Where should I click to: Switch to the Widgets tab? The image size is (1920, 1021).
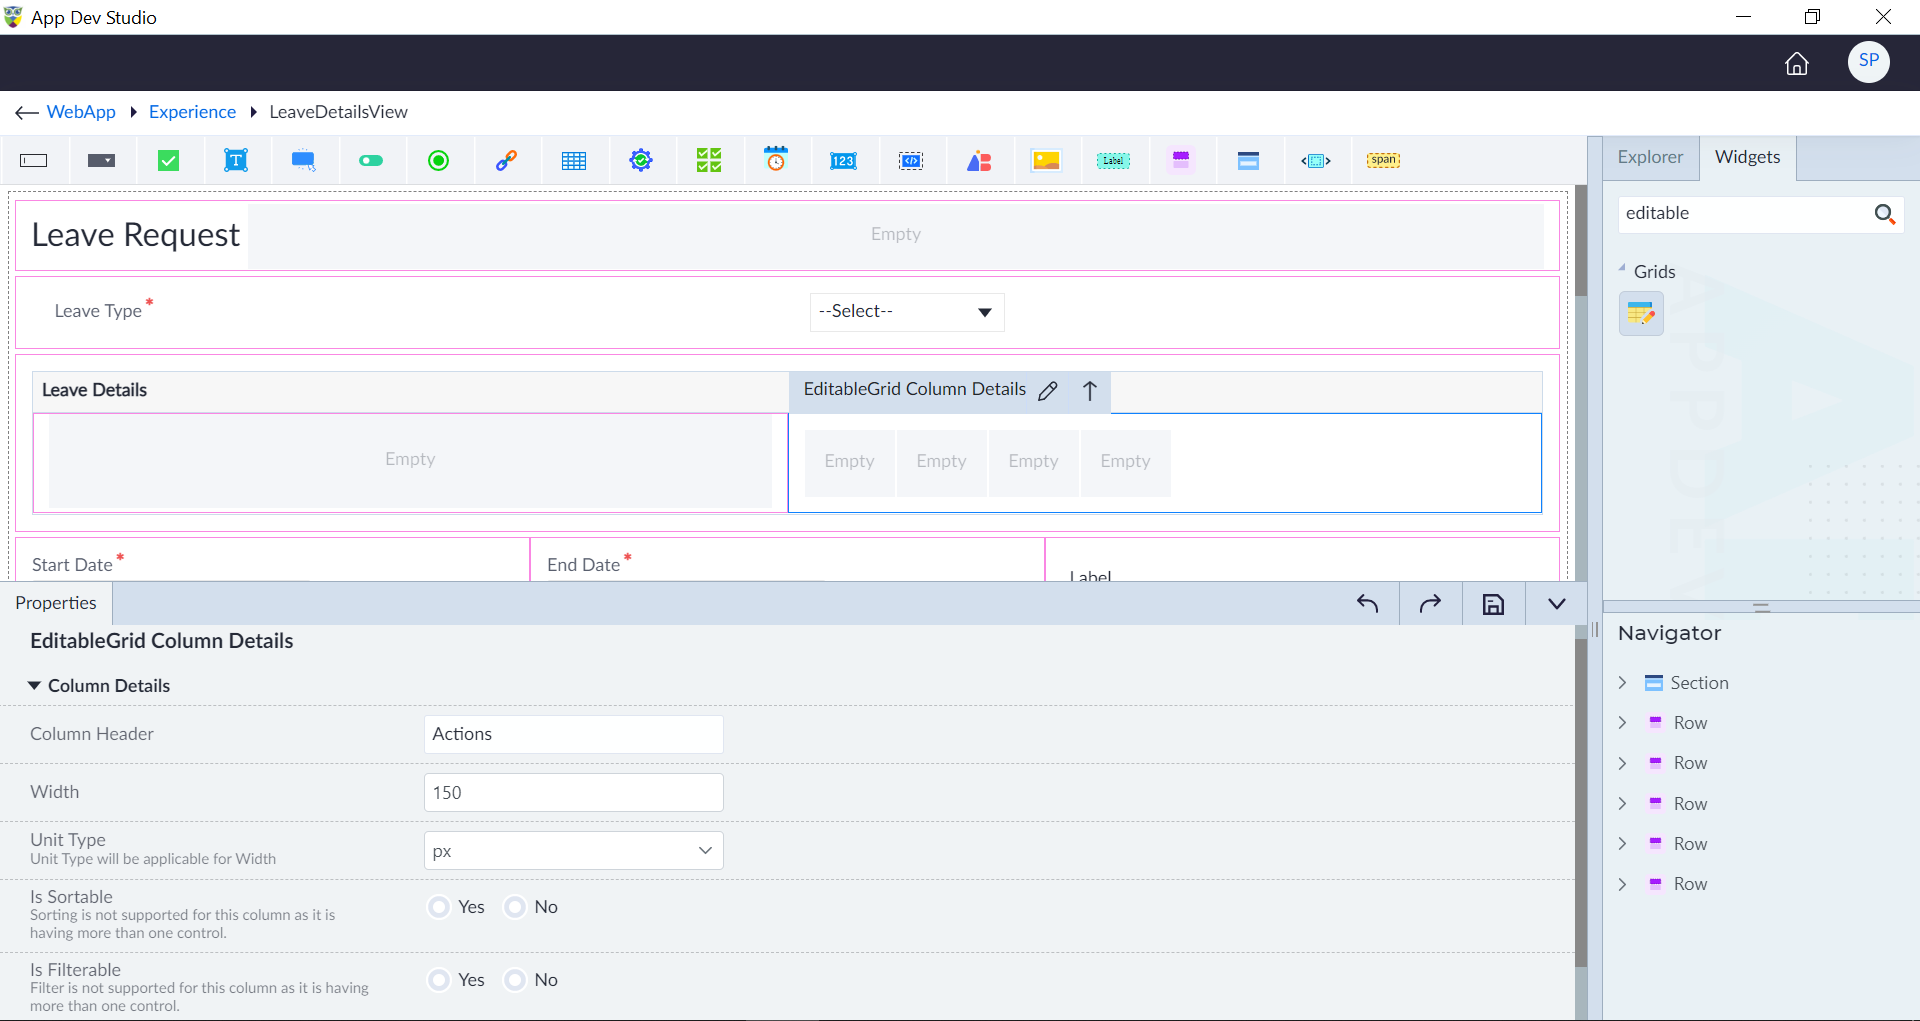[1747, 157]
